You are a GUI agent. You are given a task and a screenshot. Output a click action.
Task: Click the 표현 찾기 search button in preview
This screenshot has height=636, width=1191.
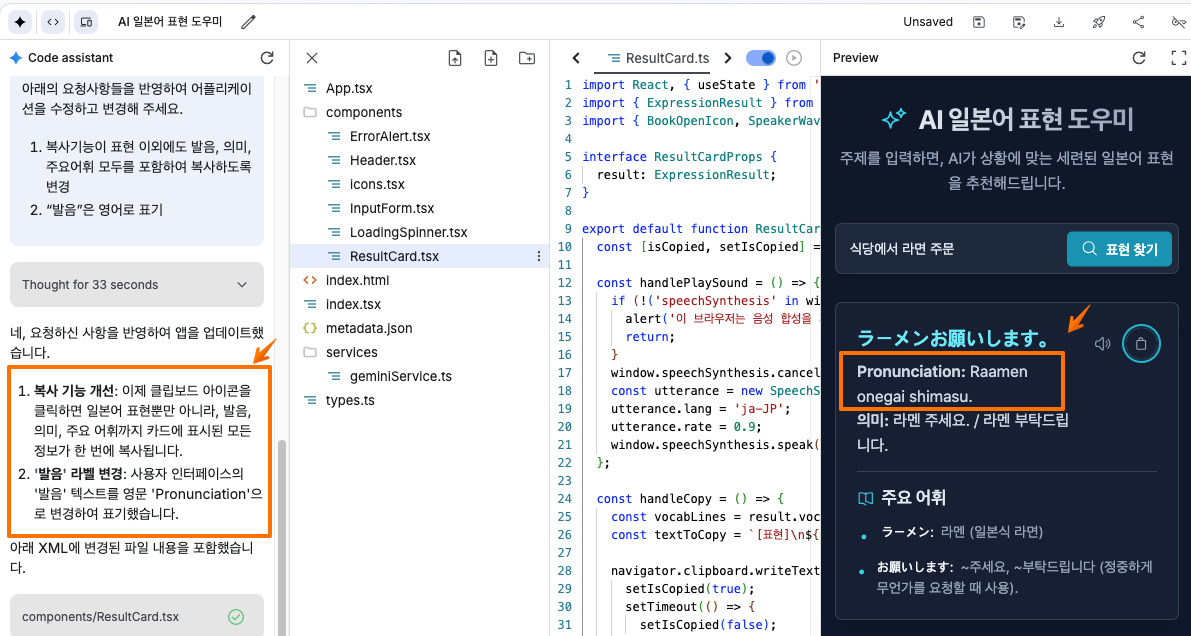pos(1119,249)
